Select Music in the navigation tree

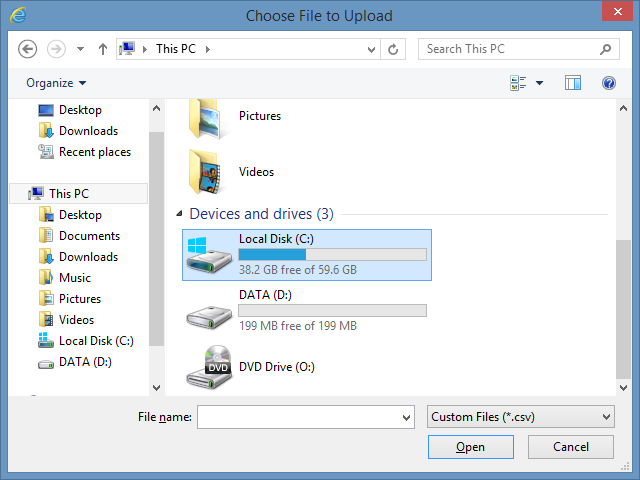point(75,278)
